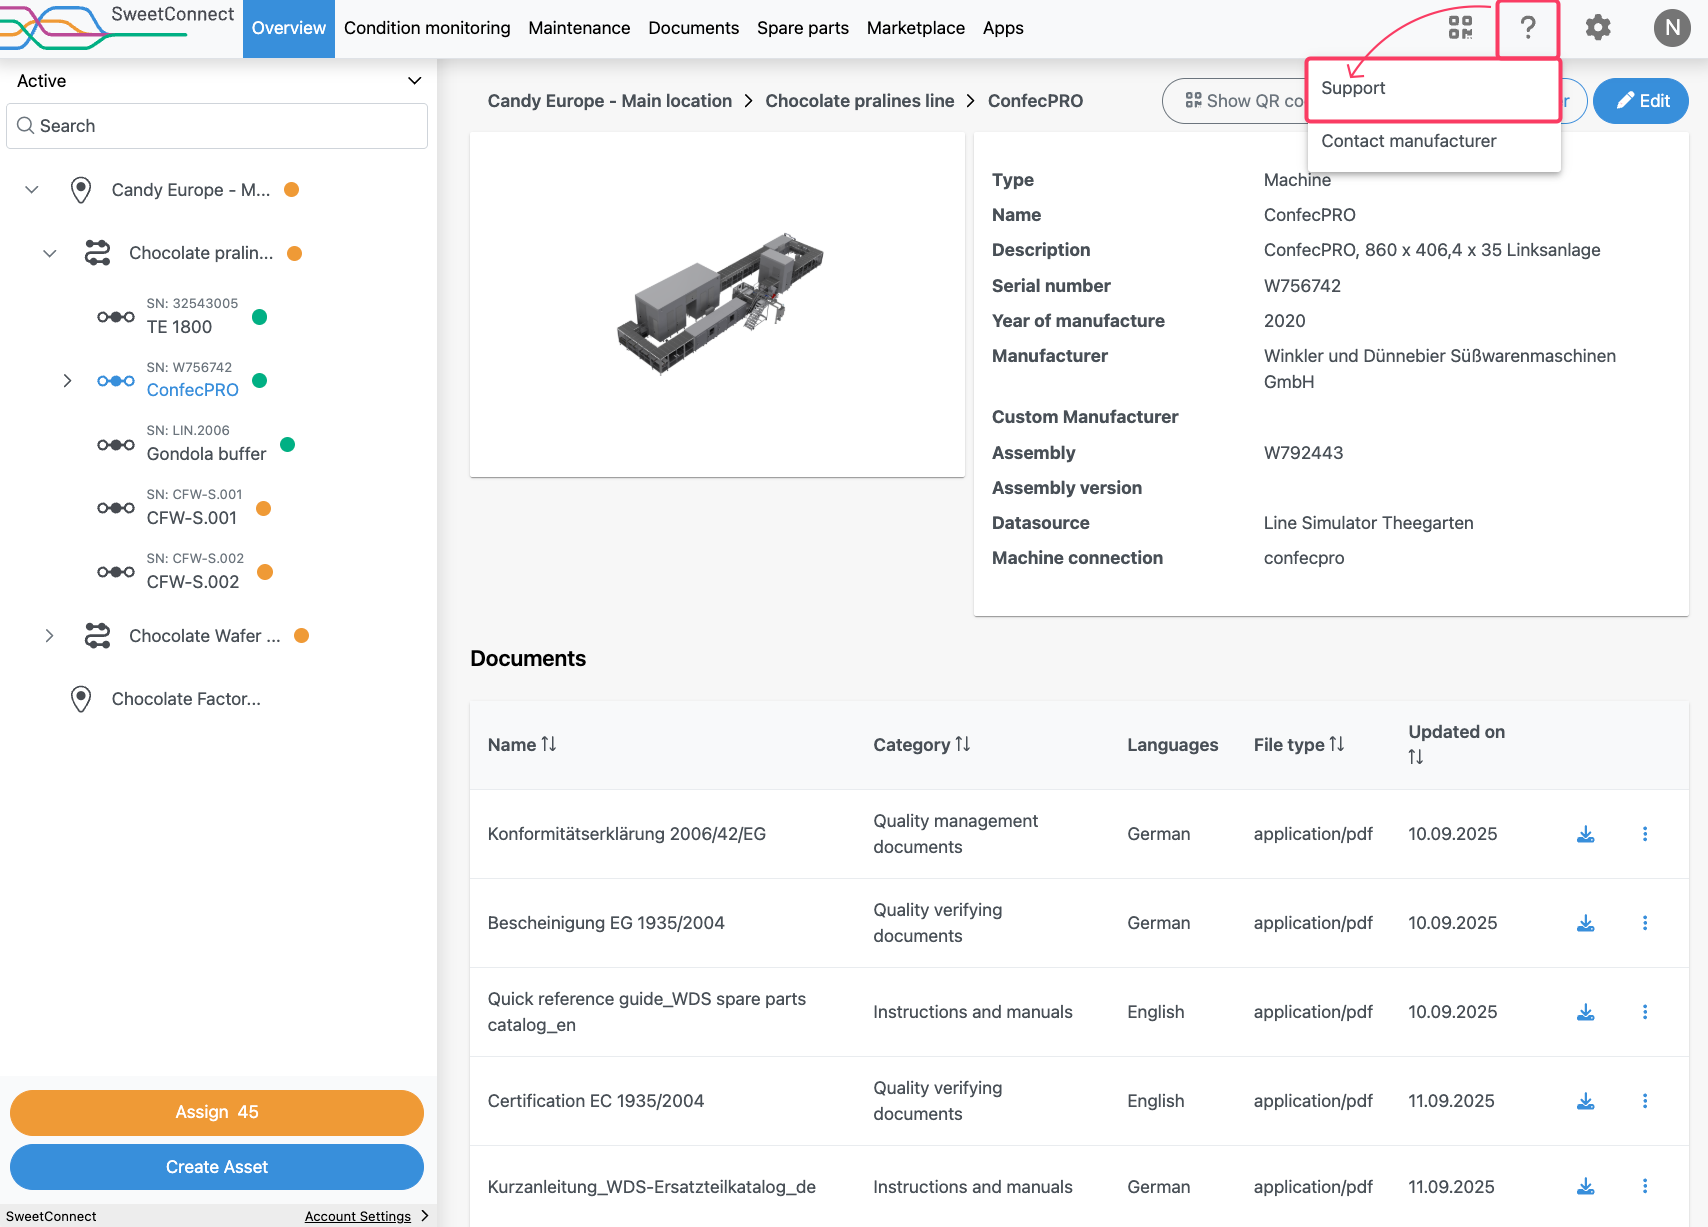Click the CFW-S.001 machine icon

[116, 508]
